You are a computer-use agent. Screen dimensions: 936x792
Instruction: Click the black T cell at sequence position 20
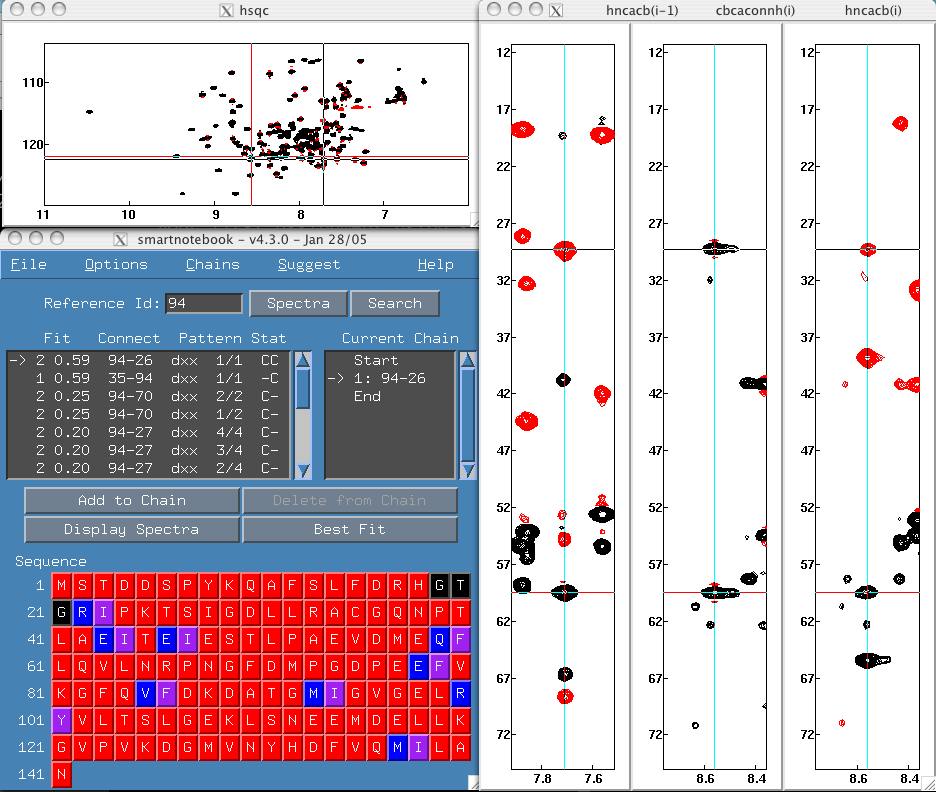460,586
